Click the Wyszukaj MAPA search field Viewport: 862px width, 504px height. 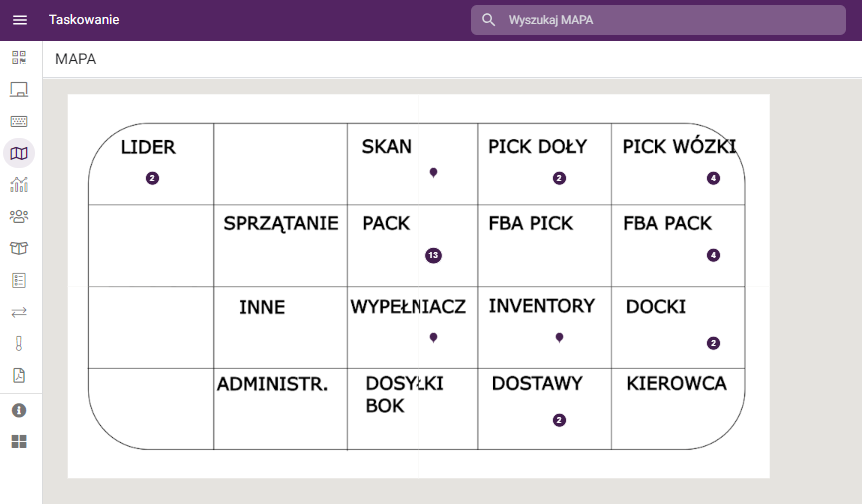pos(670,20)
